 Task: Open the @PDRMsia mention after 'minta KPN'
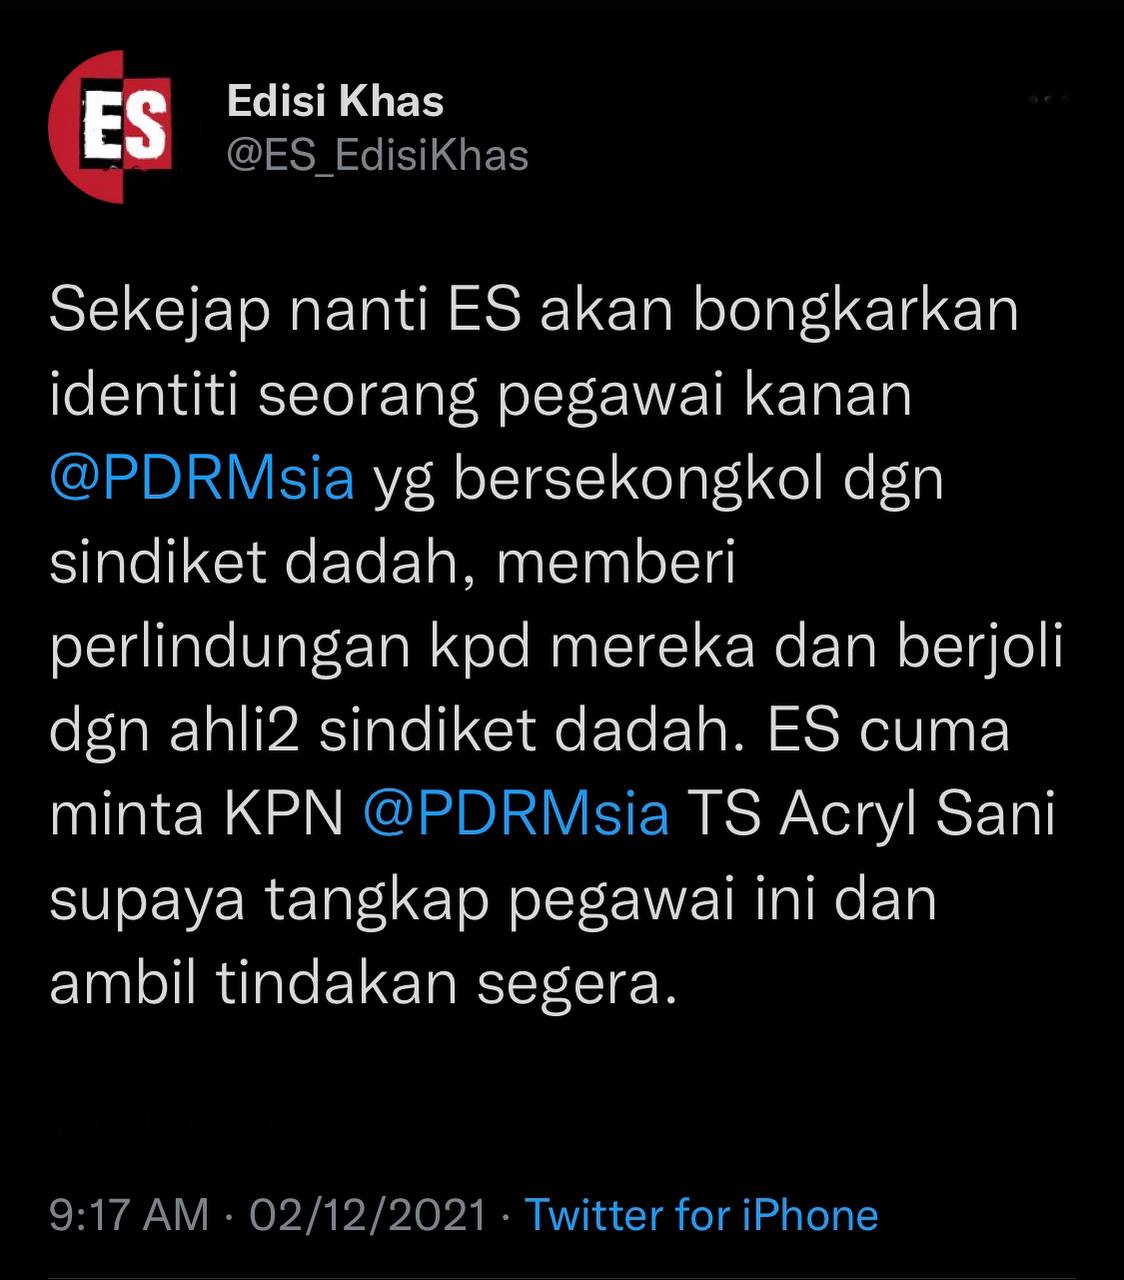516,814
